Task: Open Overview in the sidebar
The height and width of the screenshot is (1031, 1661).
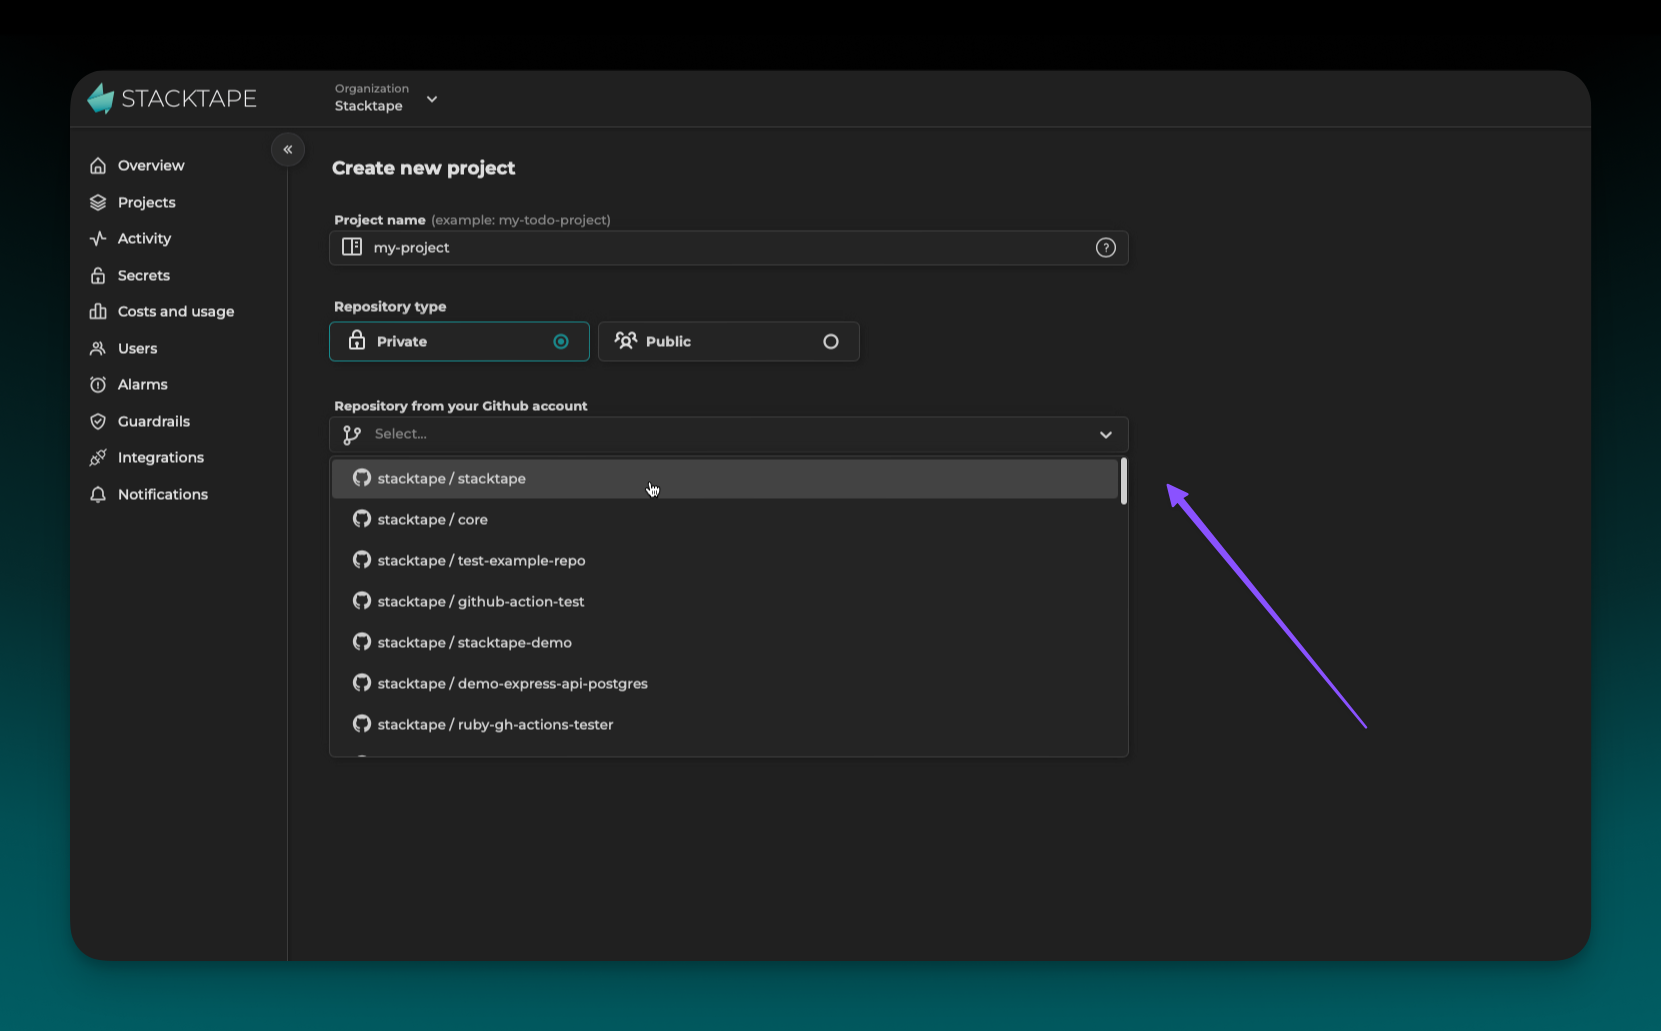Action: (151, 166)
